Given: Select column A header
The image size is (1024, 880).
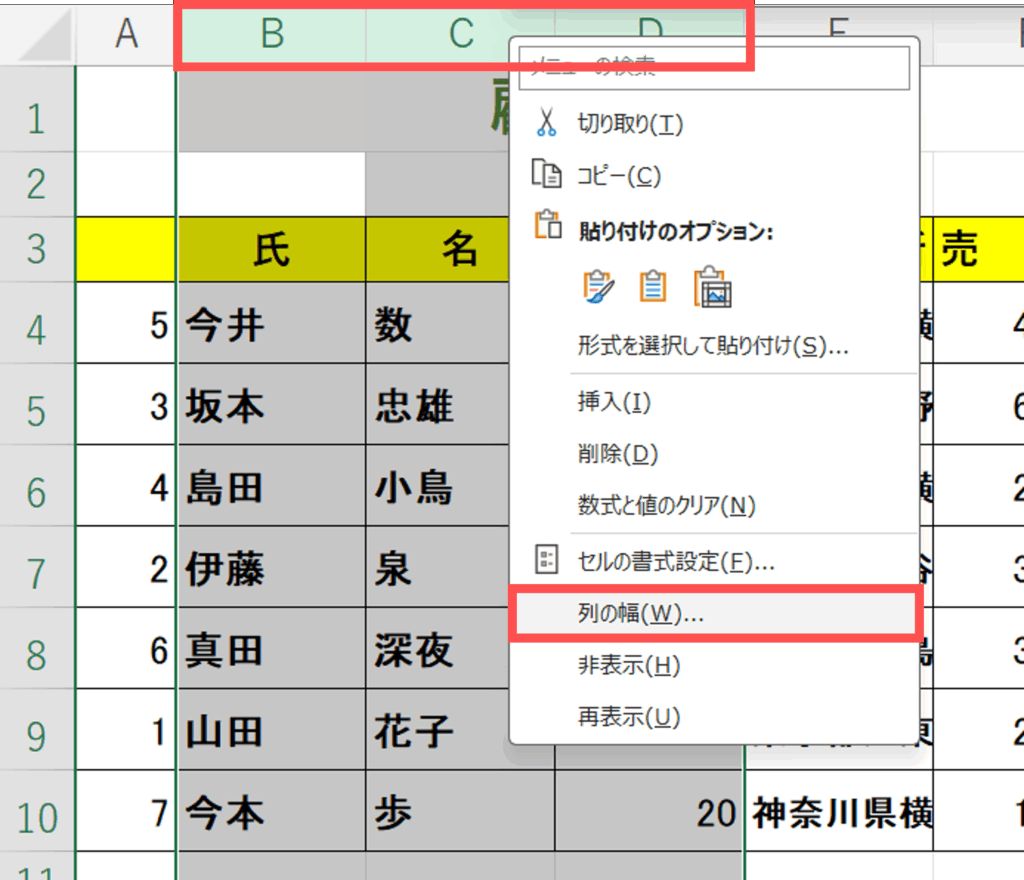Looking at the screenshot, I should (x=126, y=34).
